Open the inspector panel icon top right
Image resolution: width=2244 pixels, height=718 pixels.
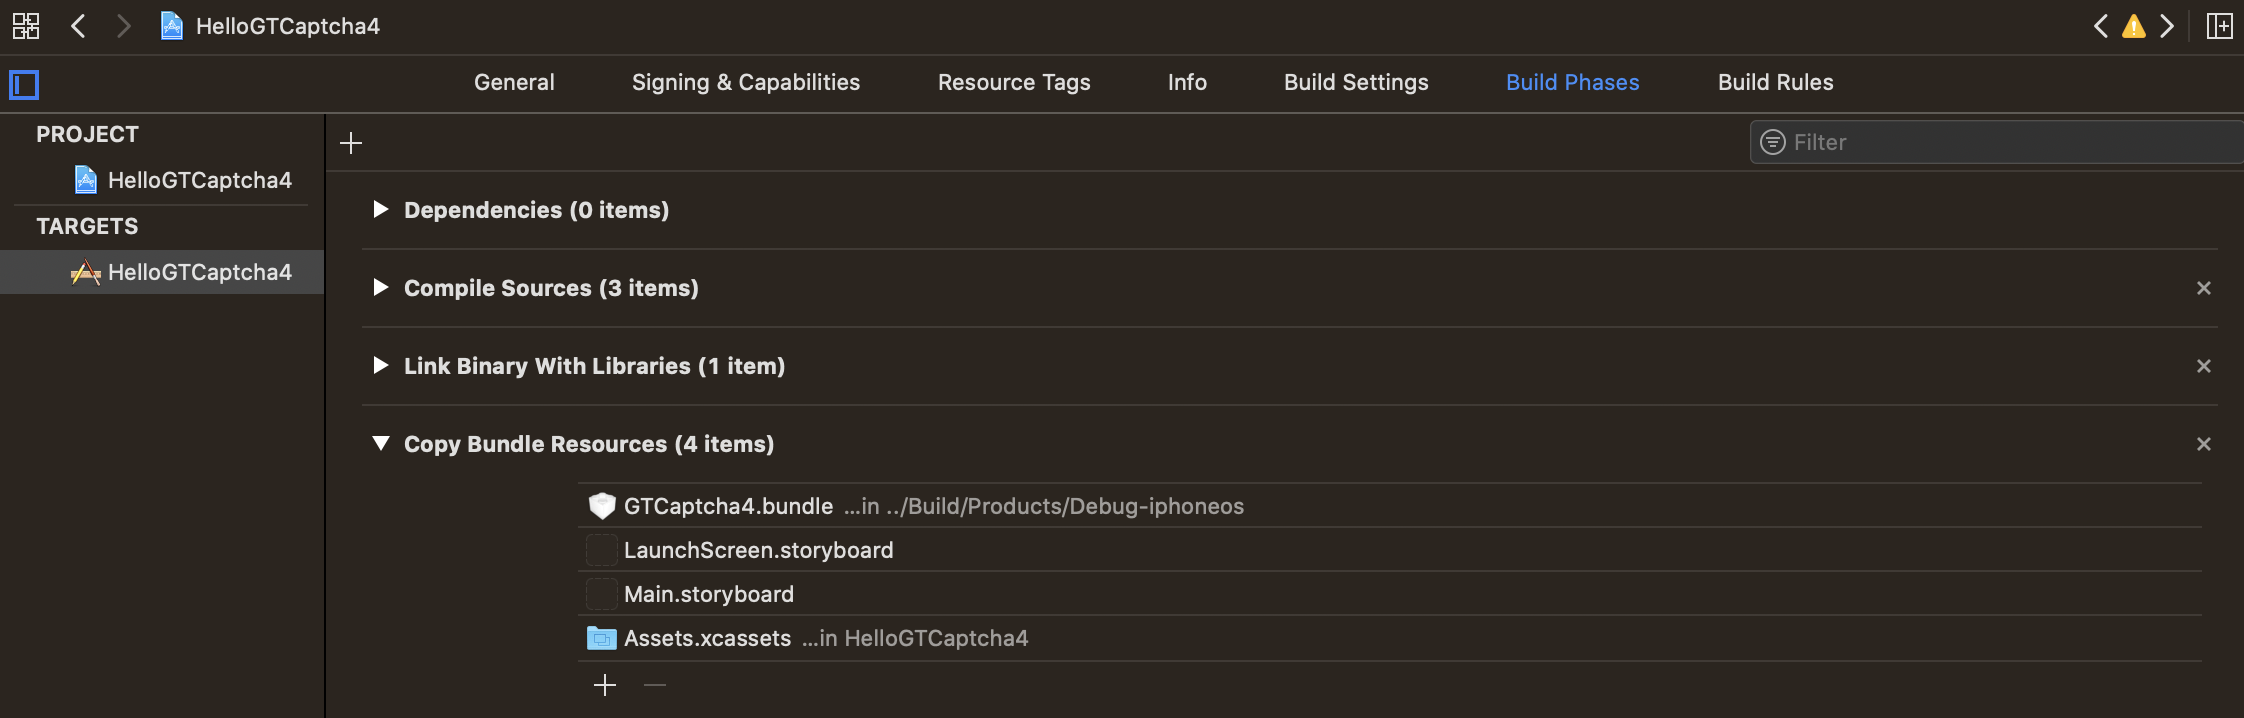pos(2220,26)
